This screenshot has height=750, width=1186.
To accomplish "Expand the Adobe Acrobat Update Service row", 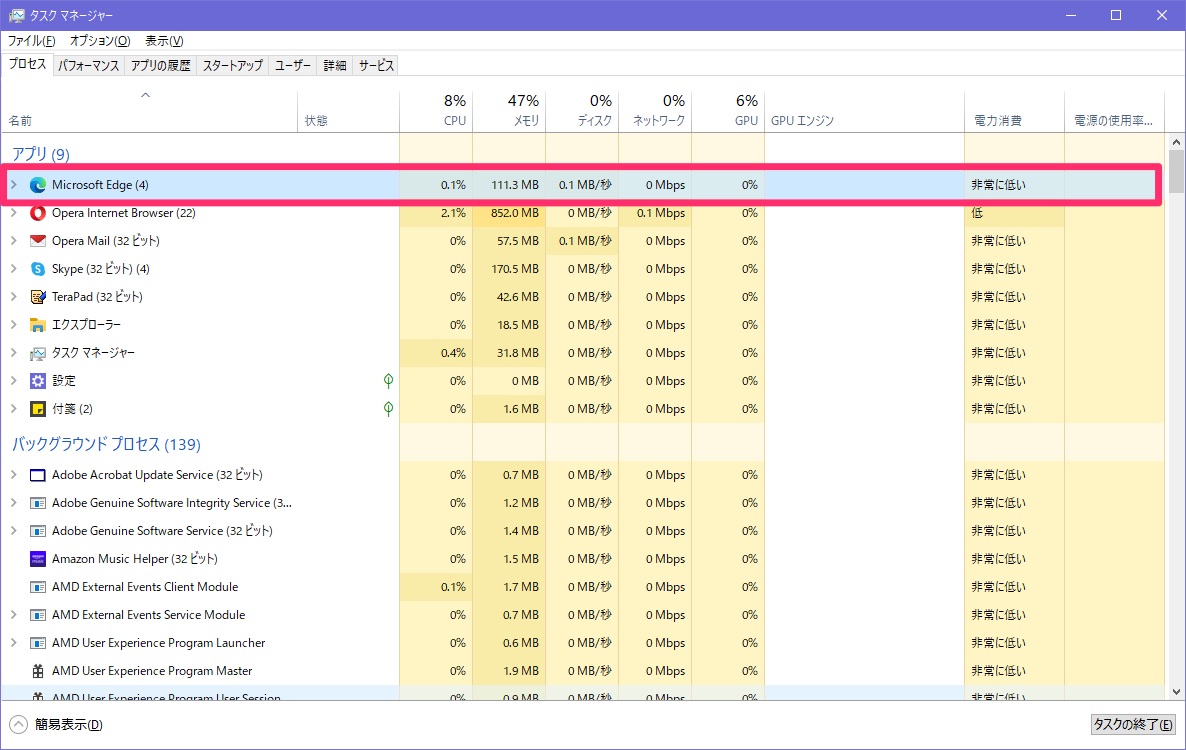I will click(14, 475).
